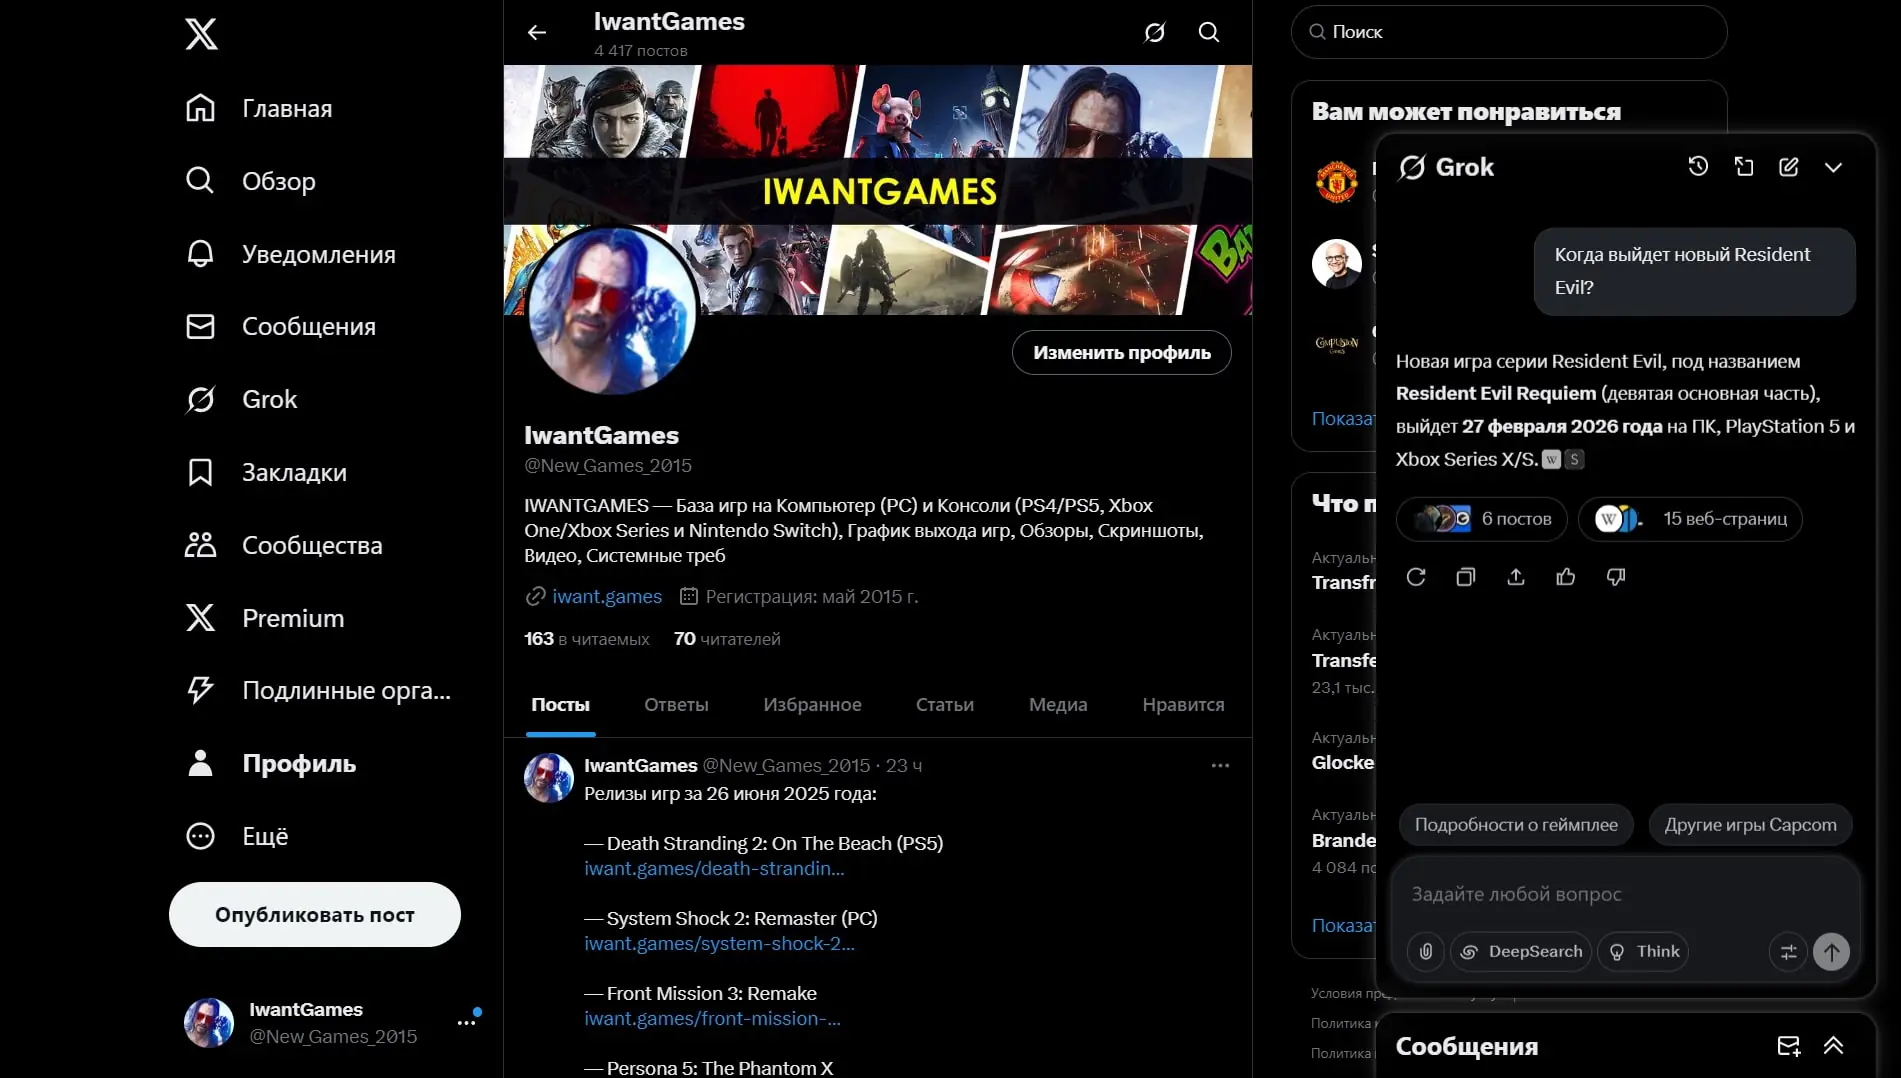Choose Подробности о геймплее suggestion
Image resolution: width=1901 pixels, height=1078 pixels.
pyautogui.click(x=1516, y=825)
